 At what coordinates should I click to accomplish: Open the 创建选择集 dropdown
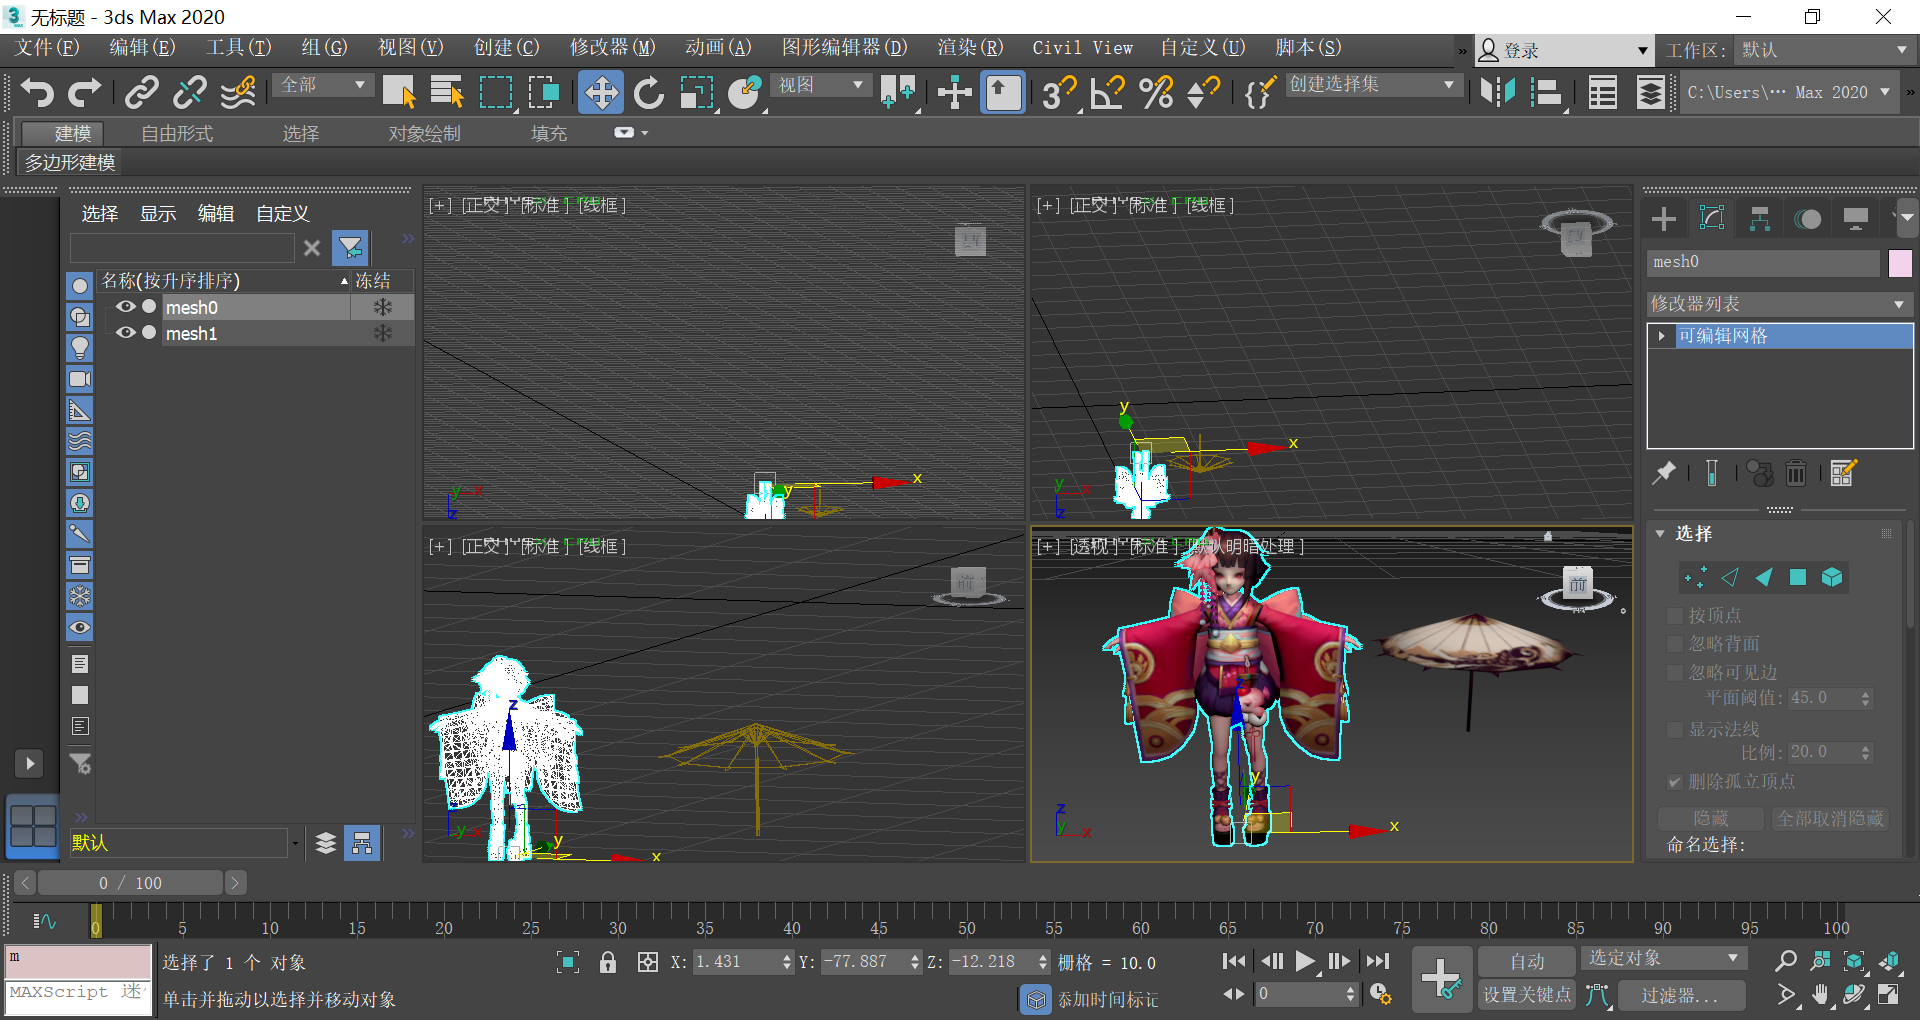1372,85
